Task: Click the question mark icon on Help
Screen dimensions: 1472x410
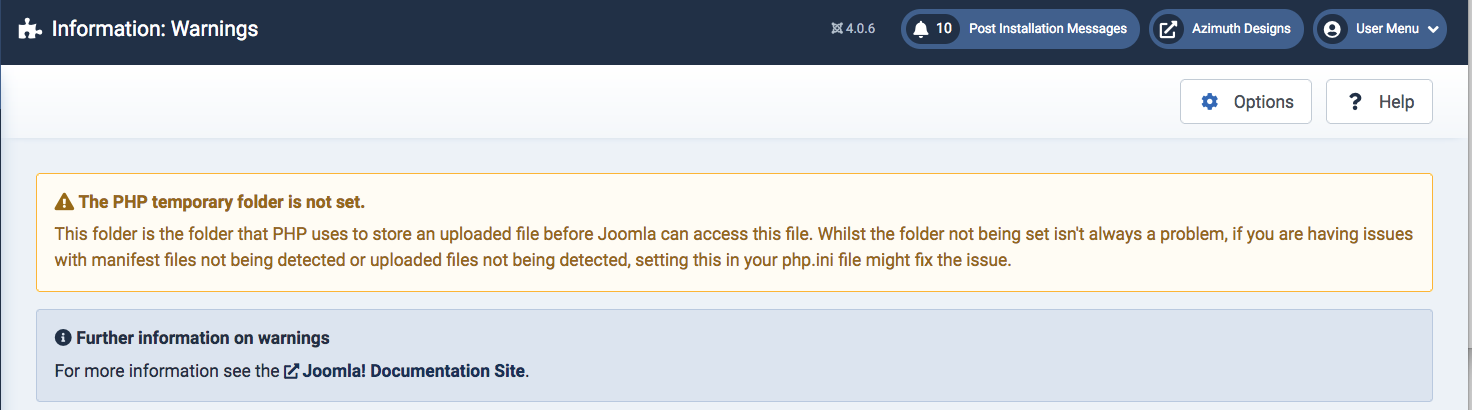Action: [1356, 102]
